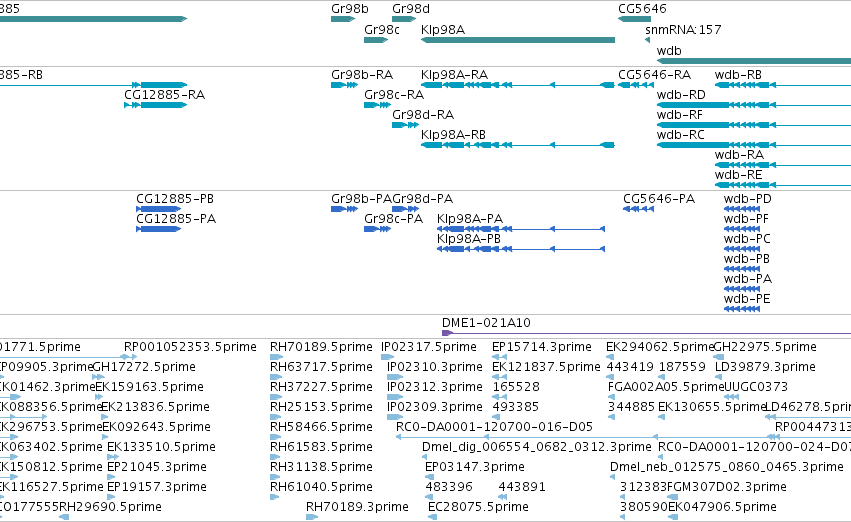Select the wdb-RE transcript label
851x522 pixels.
coord(738,175)
